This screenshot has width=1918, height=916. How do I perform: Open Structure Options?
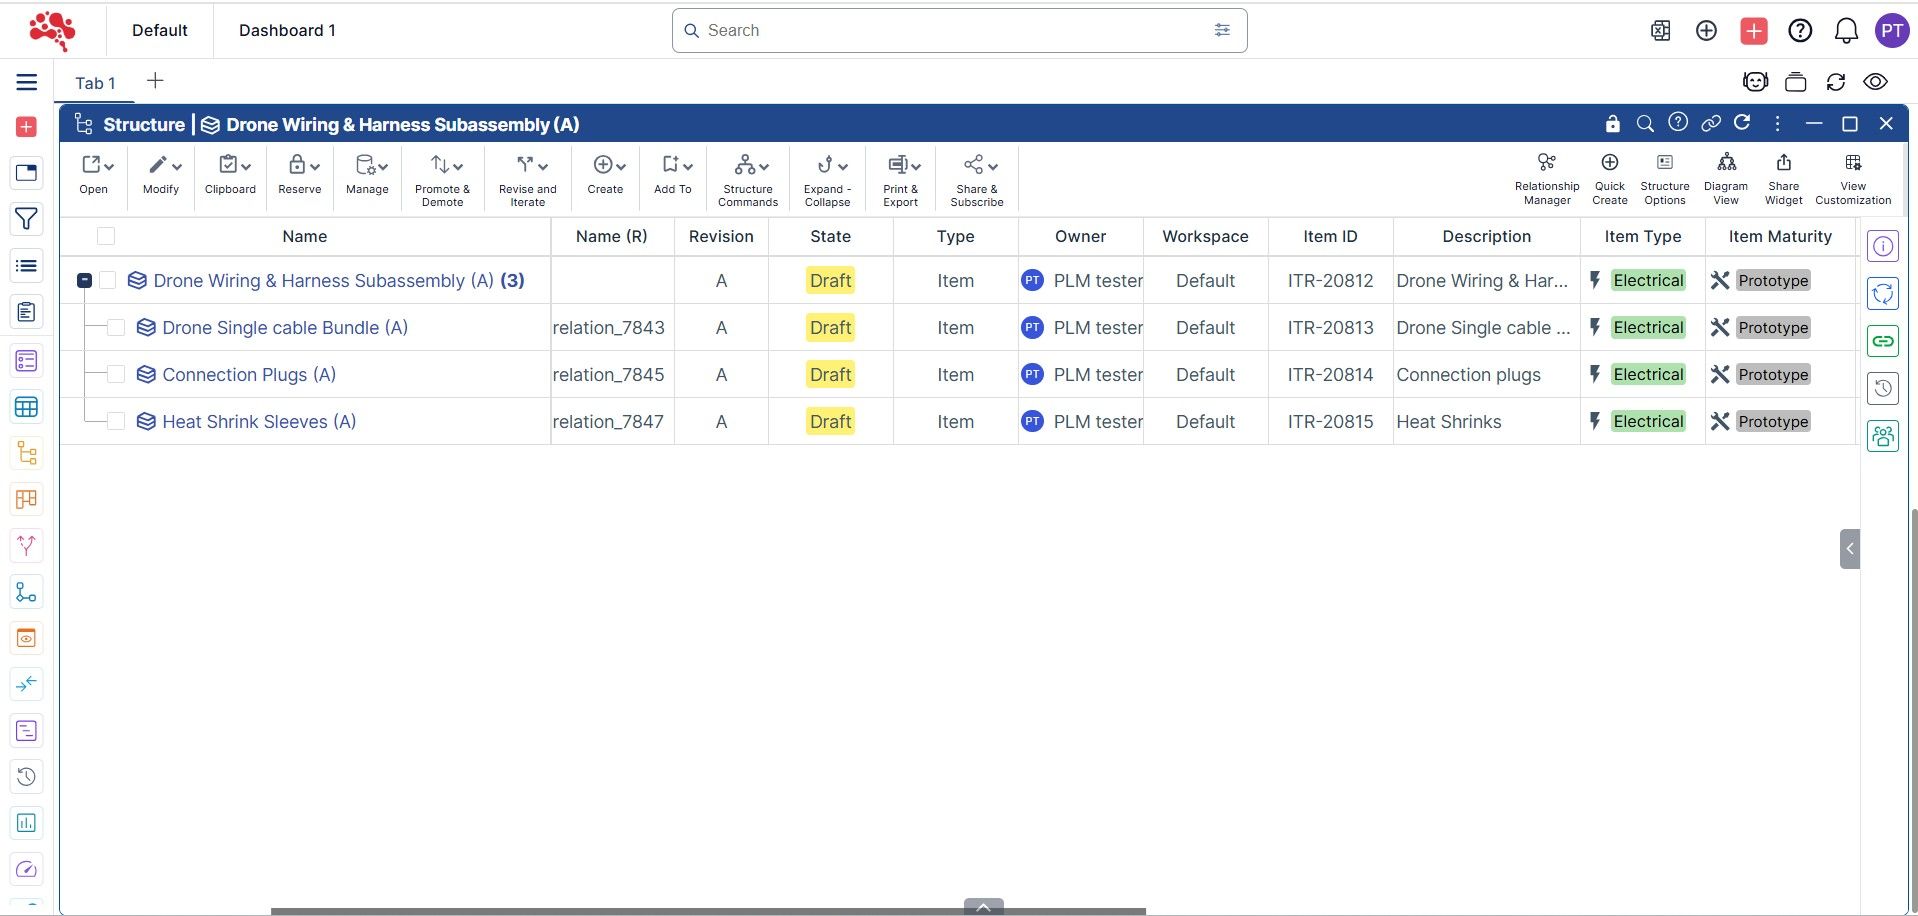1664,178
